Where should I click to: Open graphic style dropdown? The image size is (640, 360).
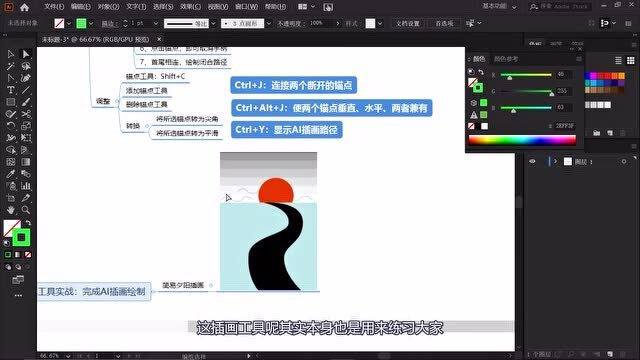point(380,24)
